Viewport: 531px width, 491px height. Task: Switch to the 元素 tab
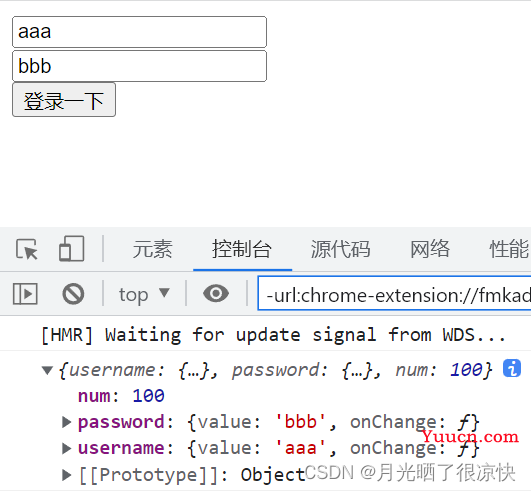[152, 249]
